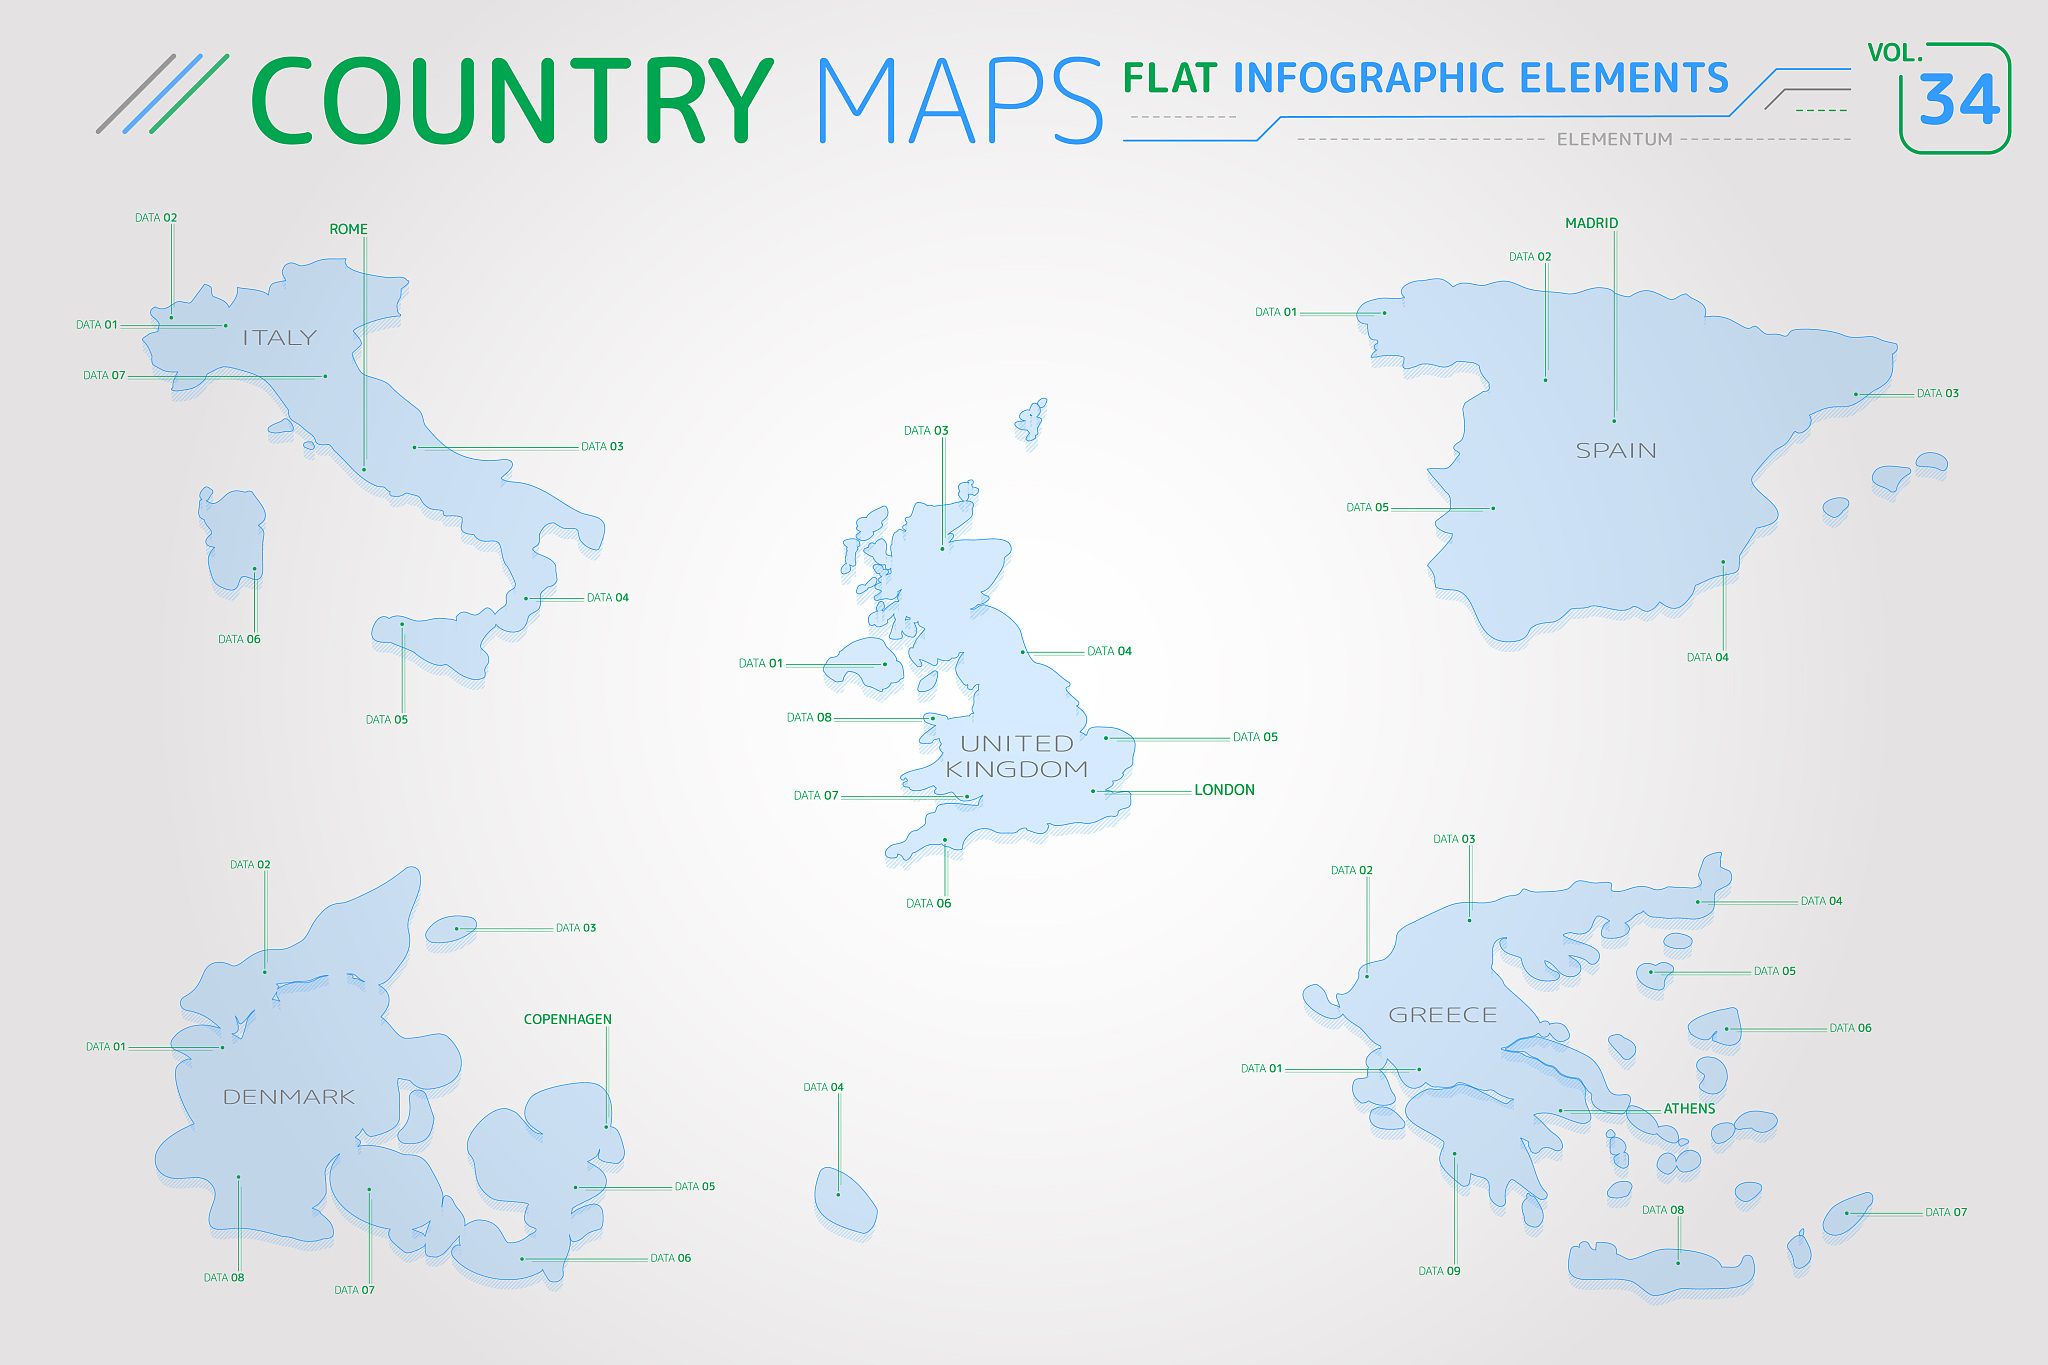Image resolution: width=2048 pixels, height=1365 pixels.
Task: Select the COPENHAGEN label
Action: 568,1020
